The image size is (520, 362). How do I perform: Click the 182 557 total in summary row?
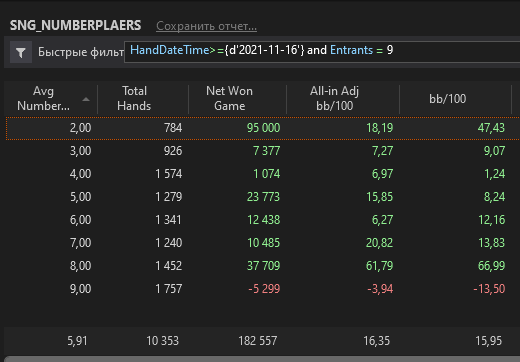(x=257, y=341)
